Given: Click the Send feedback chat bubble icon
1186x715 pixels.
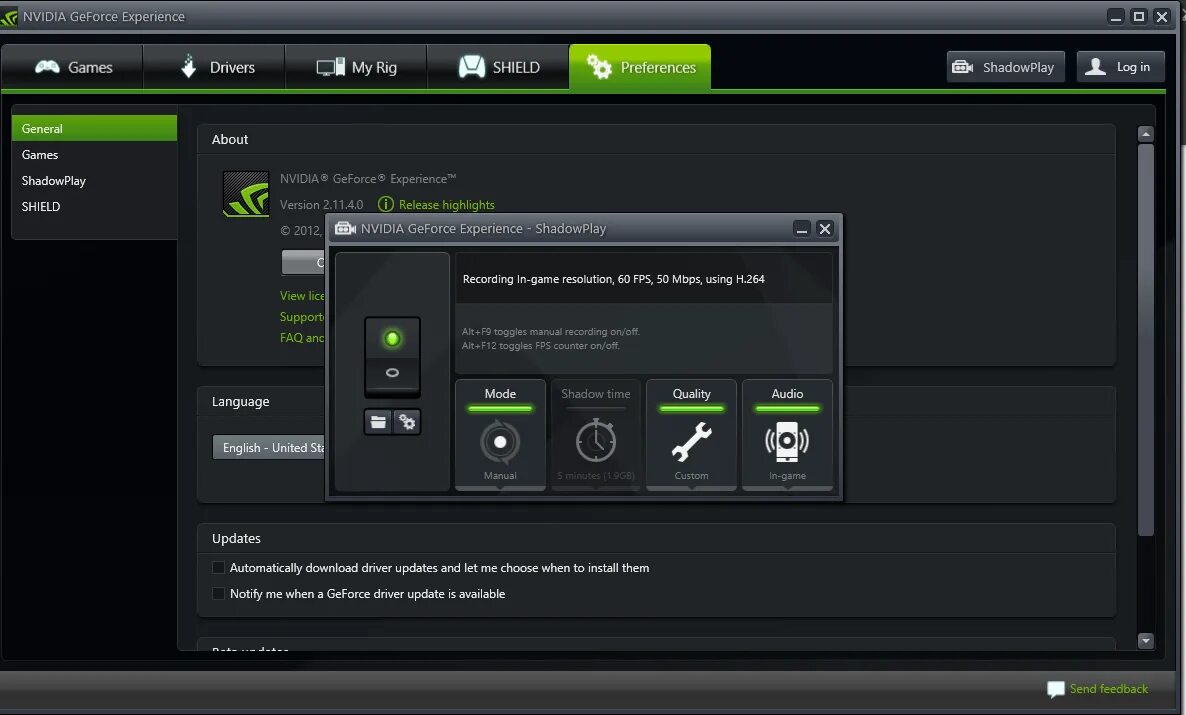Looking at the screenshot, I should coord(1056,689).
